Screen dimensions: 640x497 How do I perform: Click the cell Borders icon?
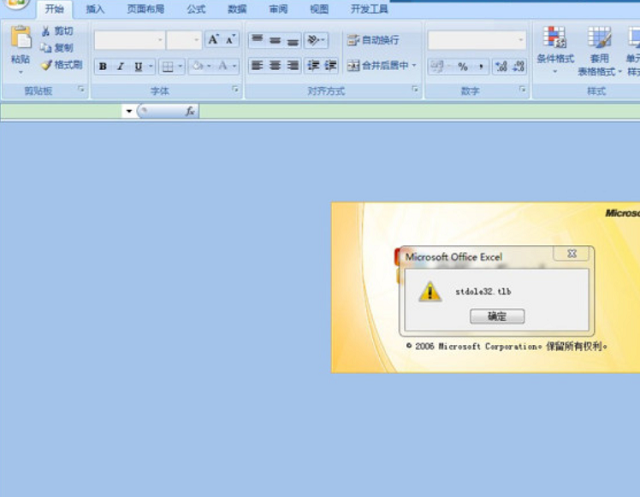167,66
